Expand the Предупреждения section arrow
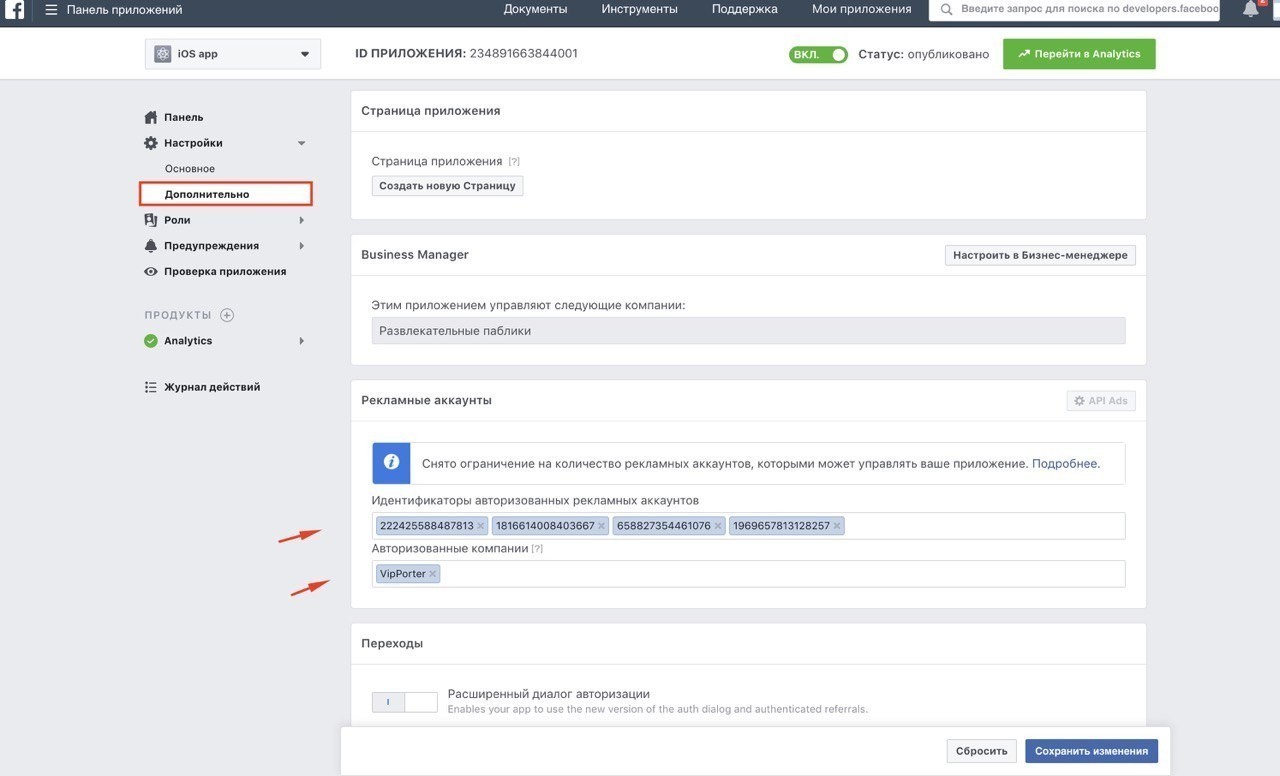The image size is (1280, 776). click(302, 246)
